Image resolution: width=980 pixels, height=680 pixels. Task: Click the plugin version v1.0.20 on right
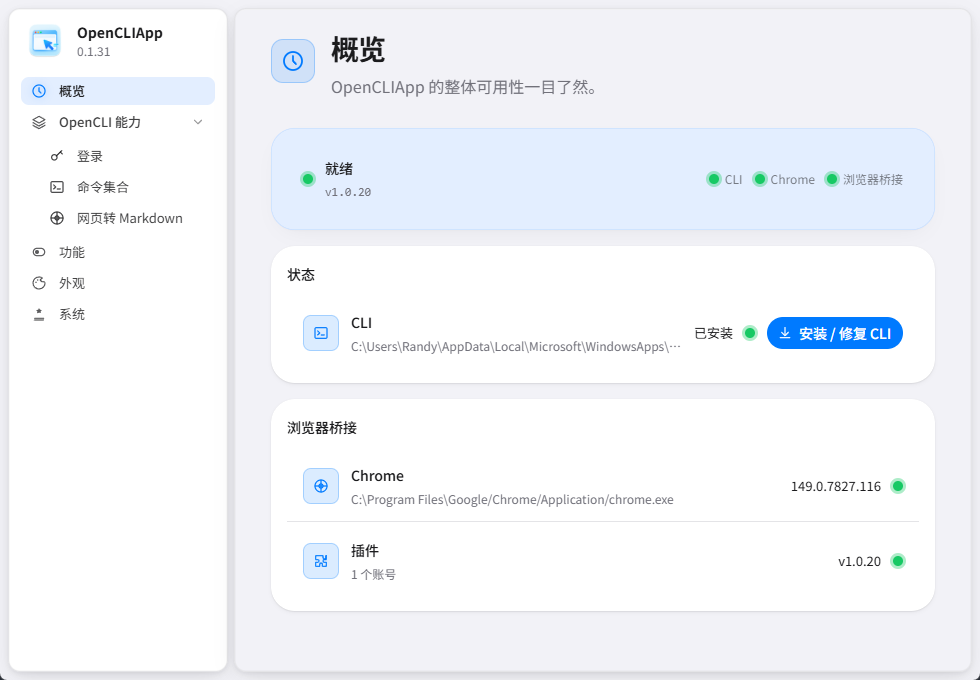(859, 561)
